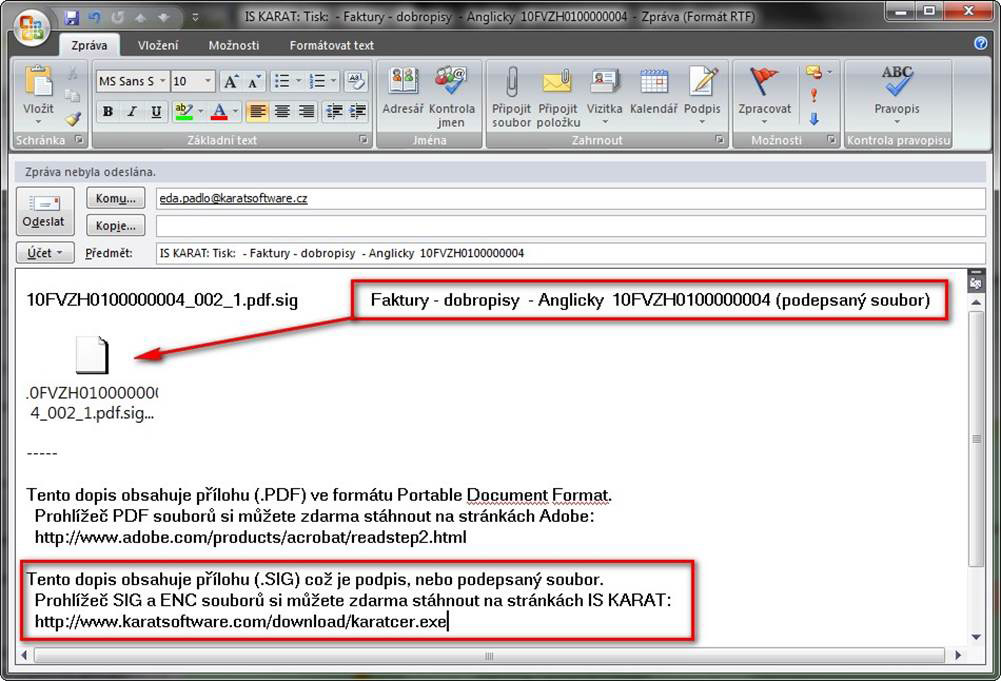
Task: Open the Zahrnout dialog launcher
Action: (x=719, y=140)
